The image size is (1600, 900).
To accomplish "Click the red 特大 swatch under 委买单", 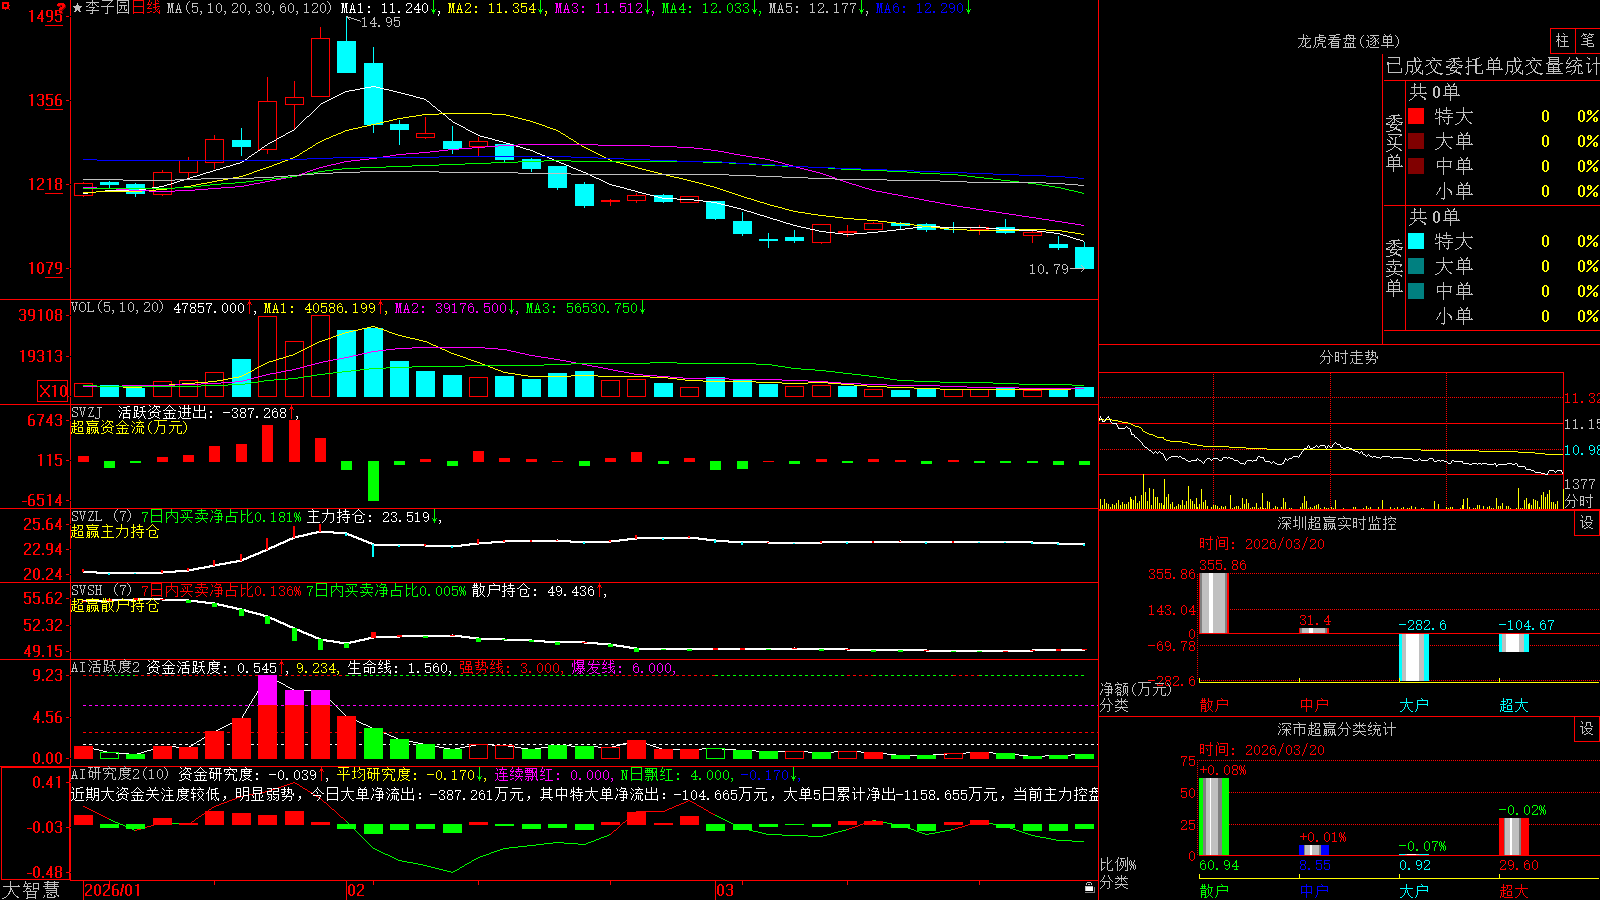I will (x=1416, y=116).
